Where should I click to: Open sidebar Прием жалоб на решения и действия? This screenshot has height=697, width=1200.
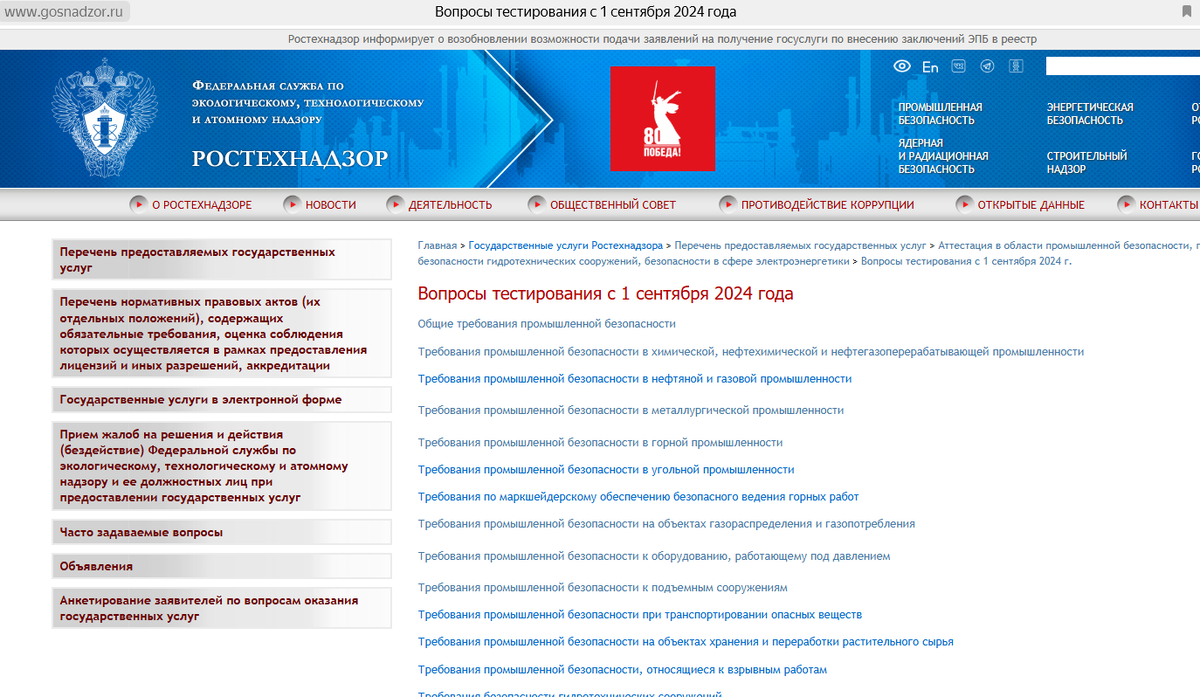click(222, 466)
